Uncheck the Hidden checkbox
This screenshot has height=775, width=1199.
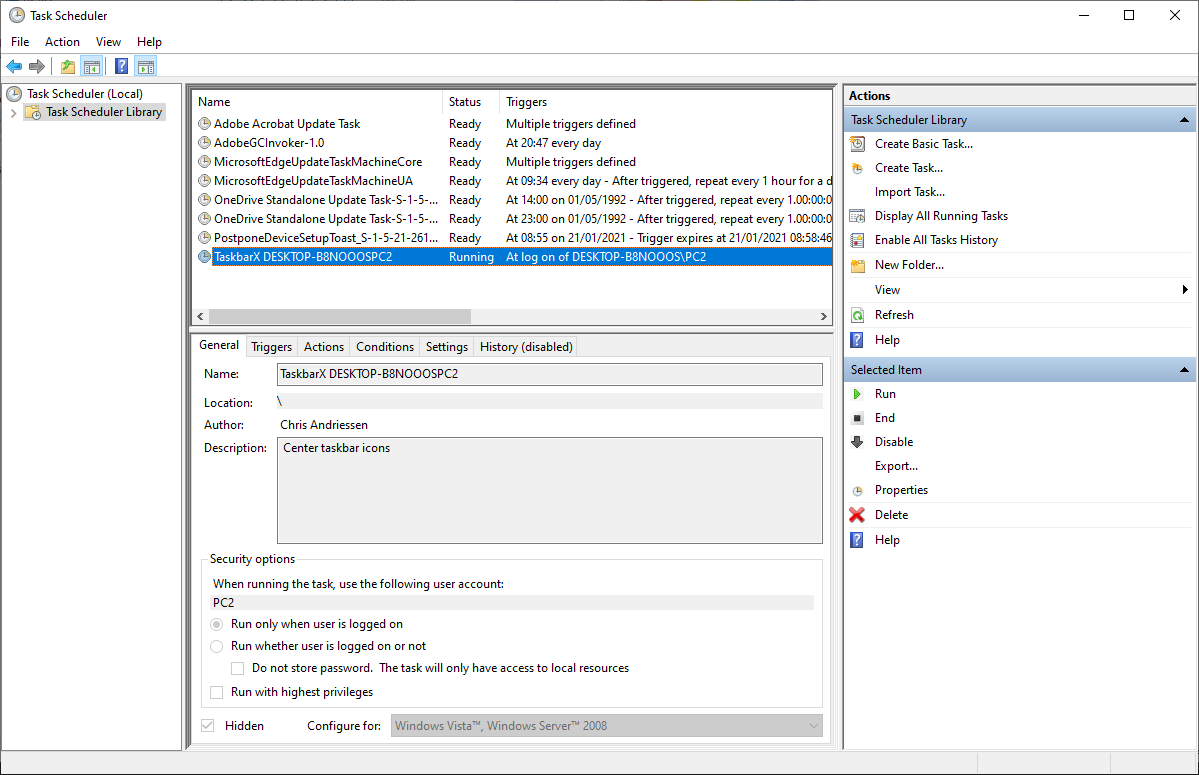point(216,726)
